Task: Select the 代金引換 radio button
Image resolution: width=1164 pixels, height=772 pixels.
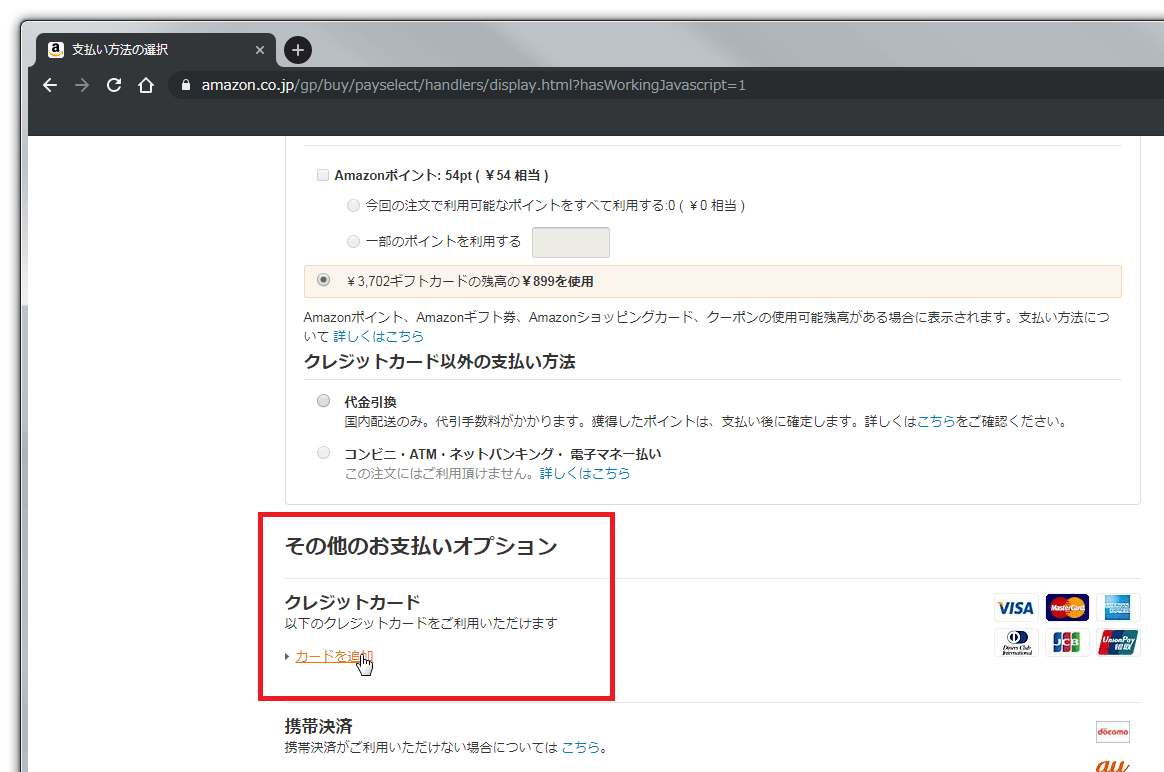Action: (323, 401)
